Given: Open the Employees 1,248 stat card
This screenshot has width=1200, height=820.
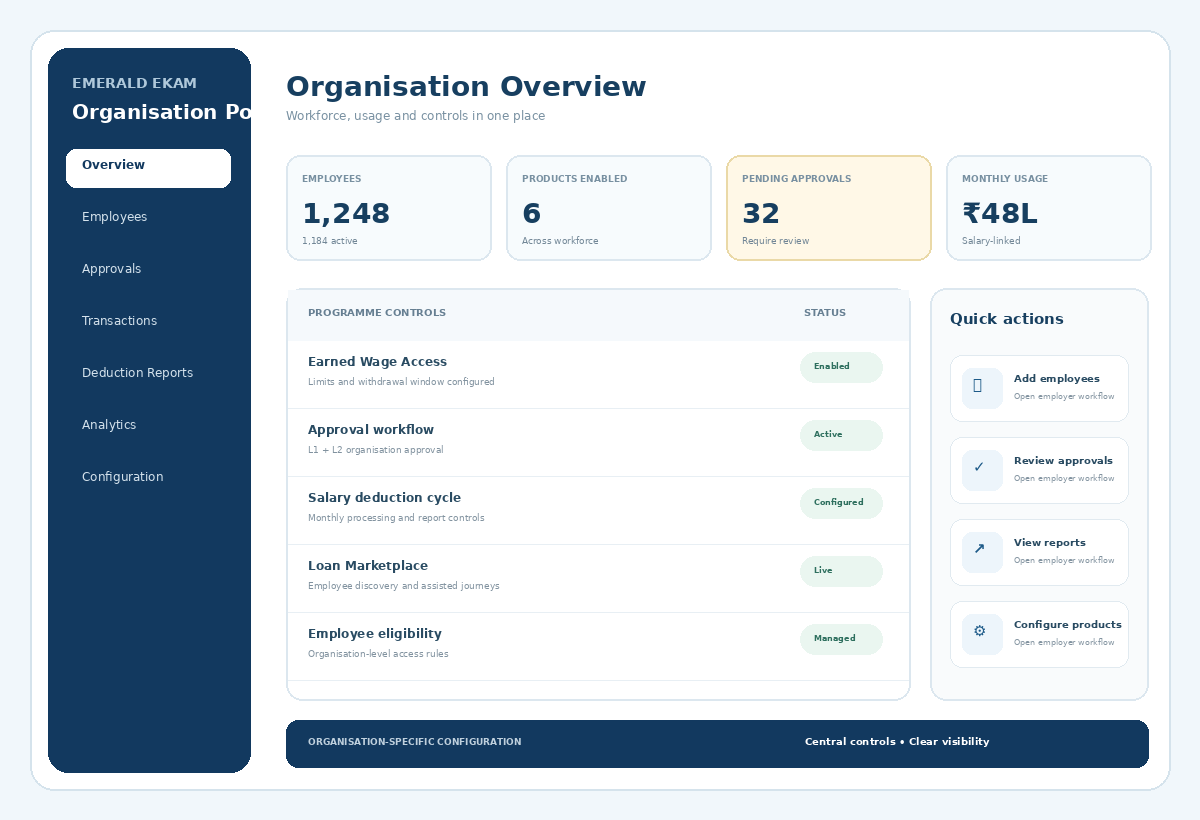Looking at the screenshot, I should coord(389,208).
